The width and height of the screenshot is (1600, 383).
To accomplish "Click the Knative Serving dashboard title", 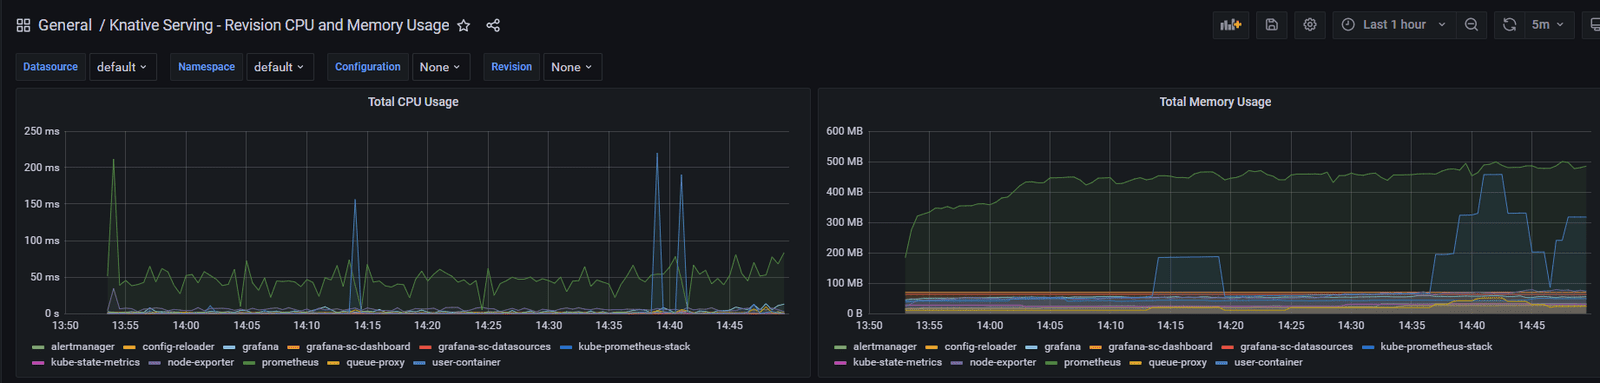I will point(279,25).
